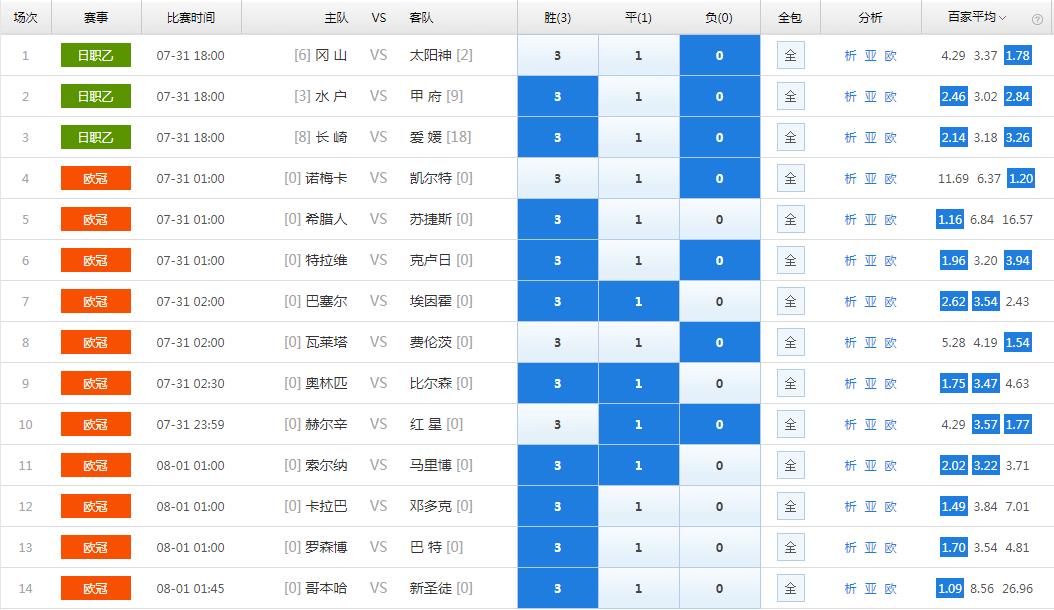Click the 平(1) column header
The width and height of the screenshot is (1054, 610).
click(x=638, y=17)
